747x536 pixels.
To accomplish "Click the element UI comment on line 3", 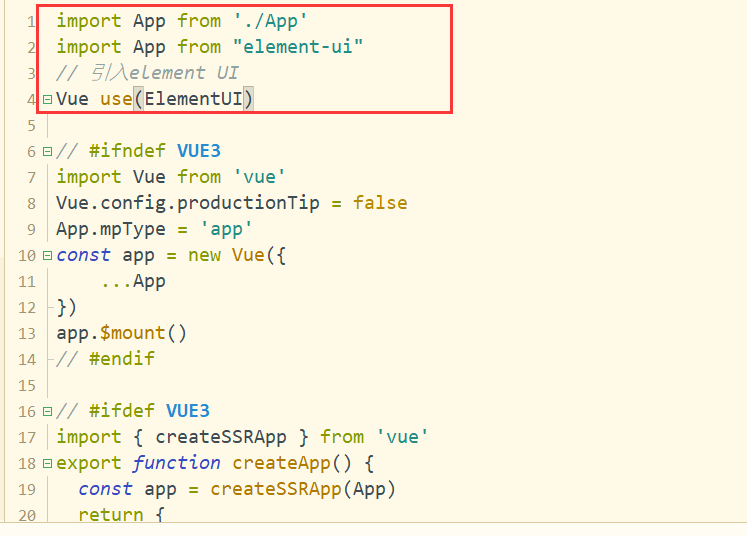I will tap(147, 73).
